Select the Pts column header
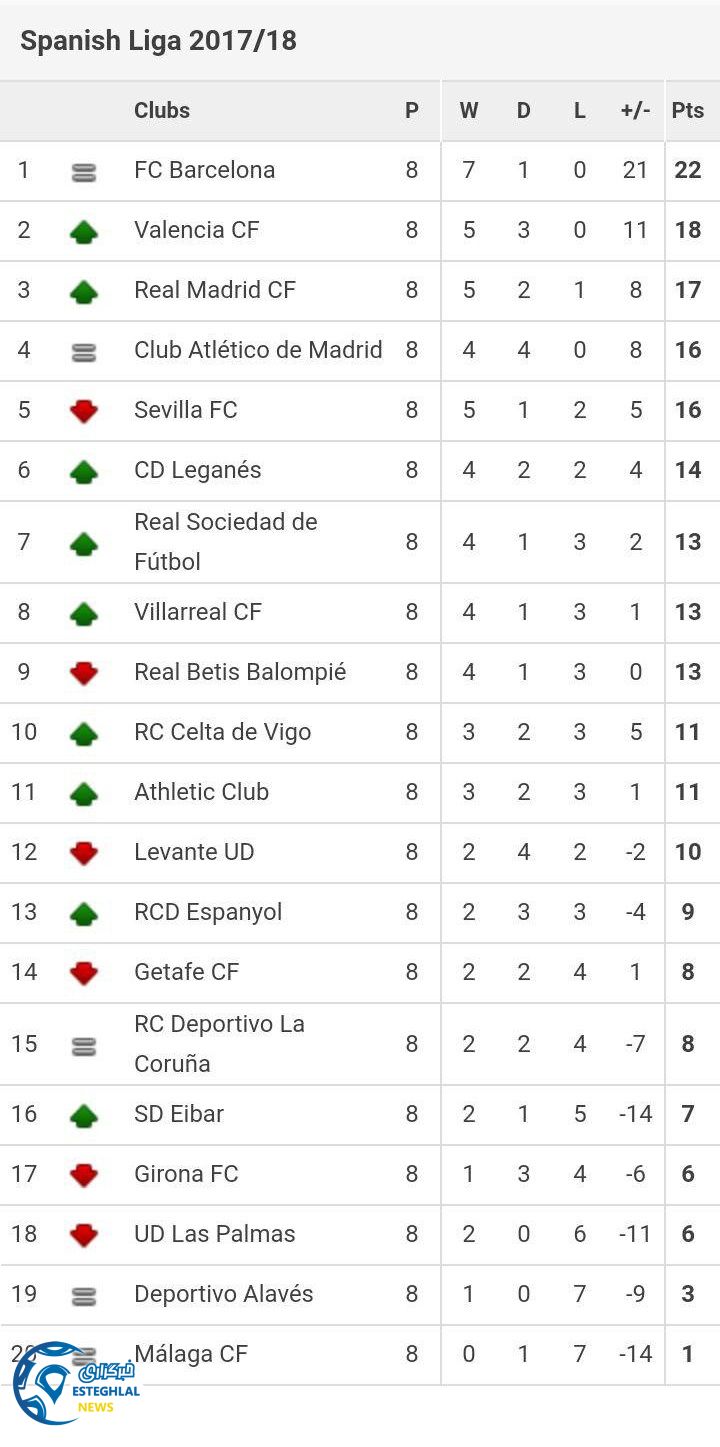The image size is (720, 1447). [688, 111]
